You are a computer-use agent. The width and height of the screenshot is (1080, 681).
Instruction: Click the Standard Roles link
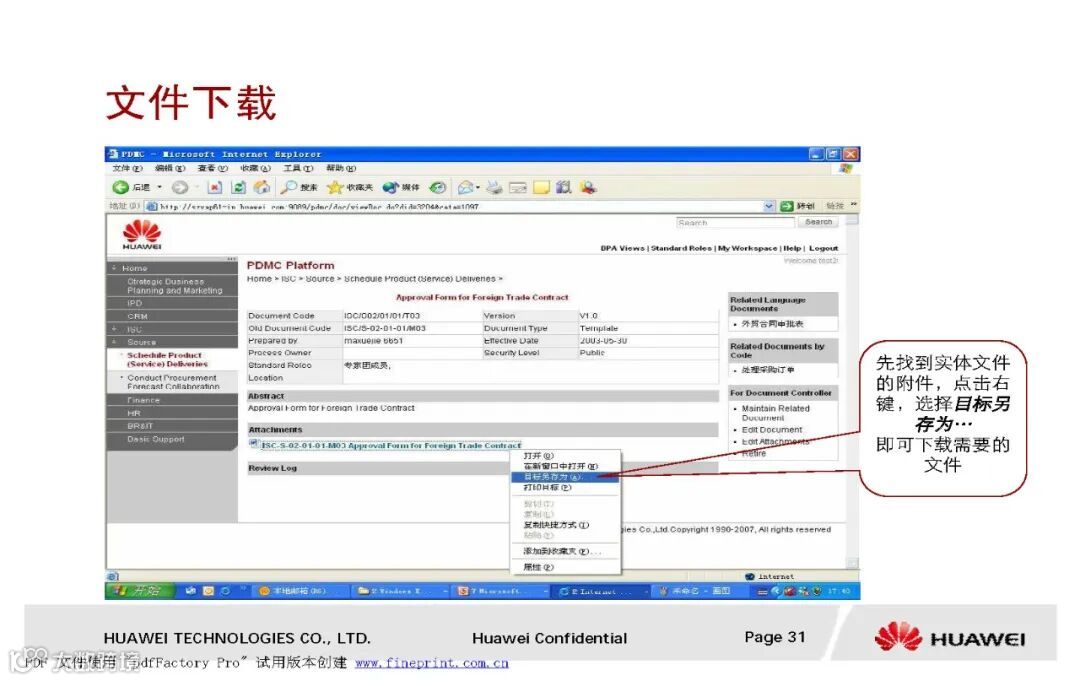click(x=681, y=248)
